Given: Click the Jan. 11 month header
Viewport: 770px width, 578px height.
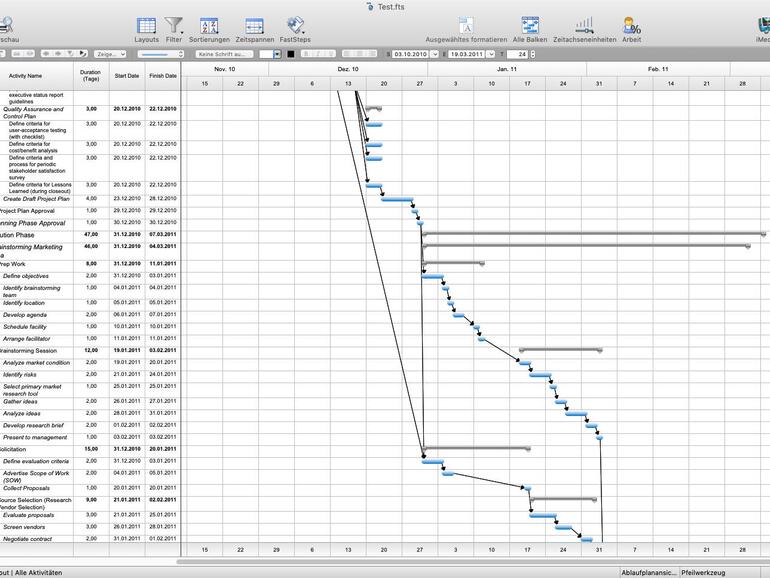Looking at the screenshot, I should tap(507, 69).
